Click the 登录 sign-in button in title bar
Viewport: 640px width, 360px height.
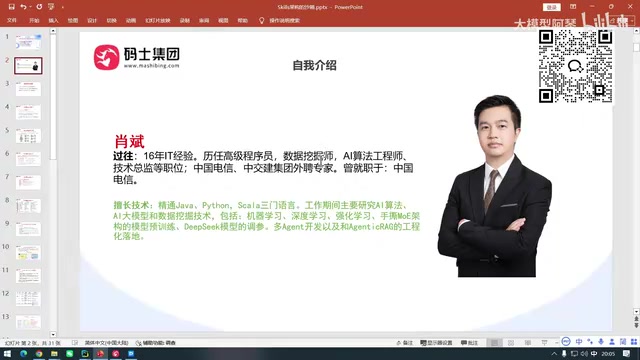[551, 7]
